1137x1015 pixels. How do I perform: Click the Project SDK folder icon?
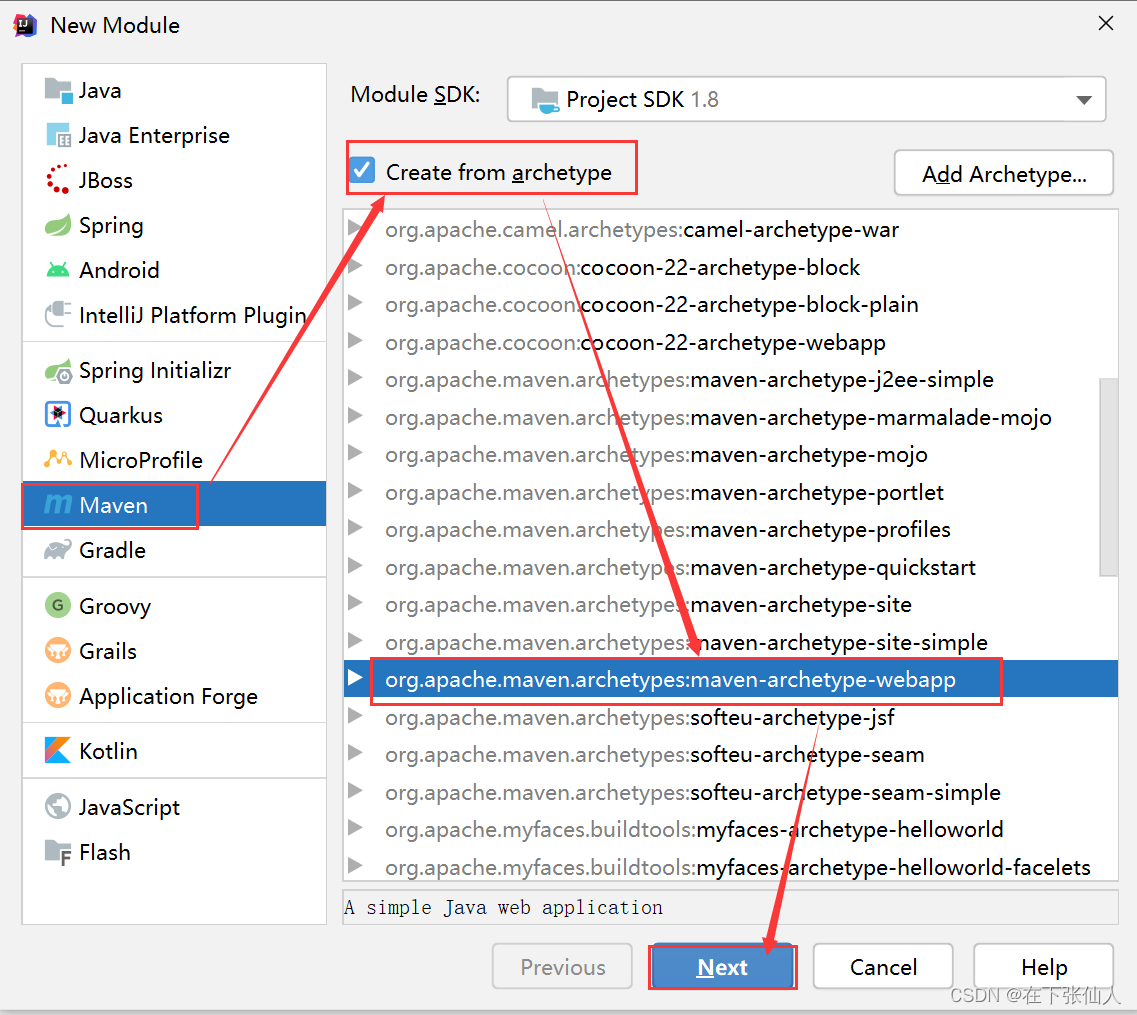(545, 100)
